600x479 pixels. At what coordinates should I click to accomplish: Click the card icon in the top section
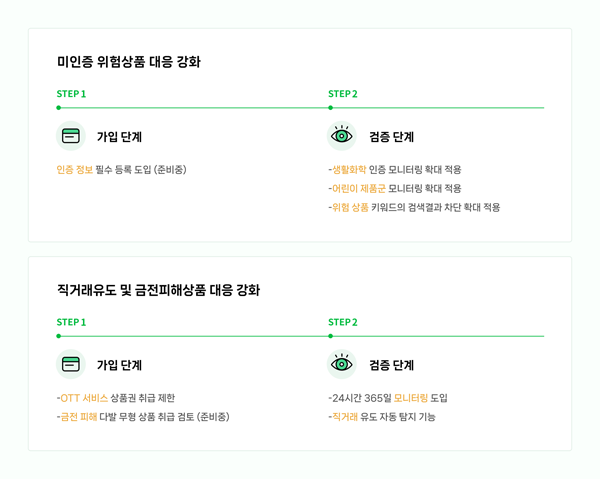71,136
